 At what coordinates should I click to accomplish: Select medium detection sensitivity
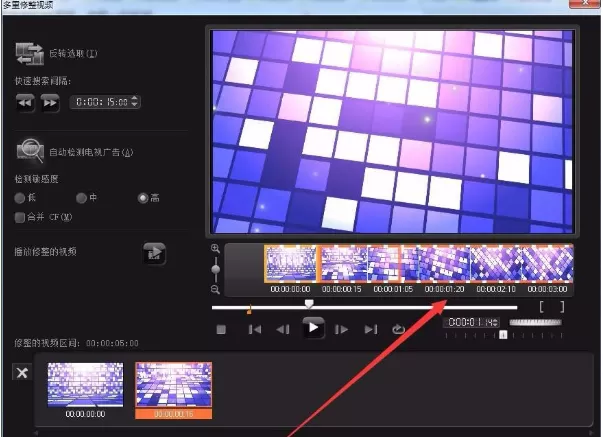(81, 198)
